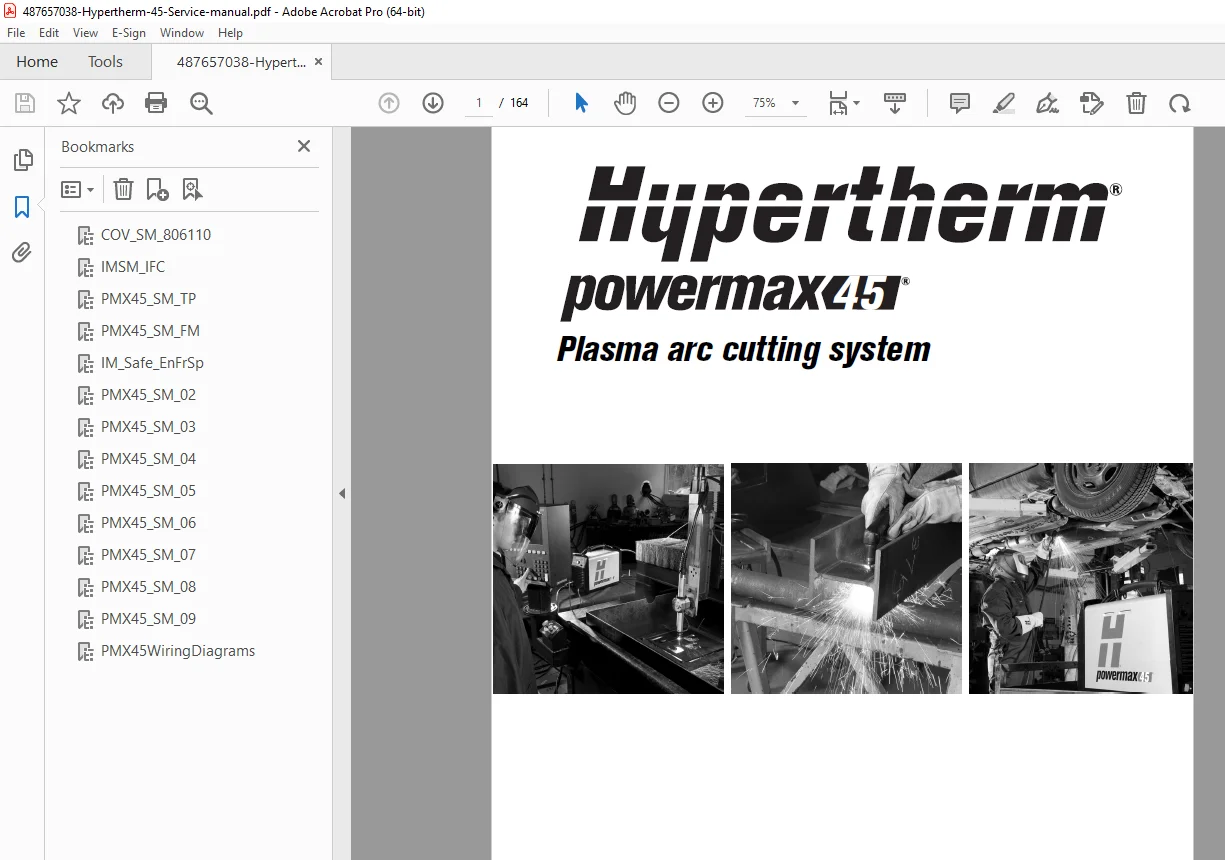Click the Edit PDF toolbar icon

1091,103
